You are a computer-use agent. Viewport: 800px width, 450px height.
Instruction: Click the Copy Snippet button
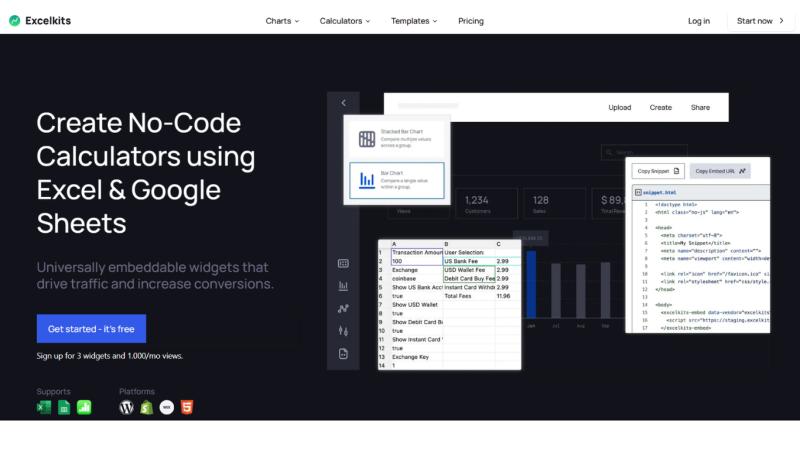coord(658,171)
